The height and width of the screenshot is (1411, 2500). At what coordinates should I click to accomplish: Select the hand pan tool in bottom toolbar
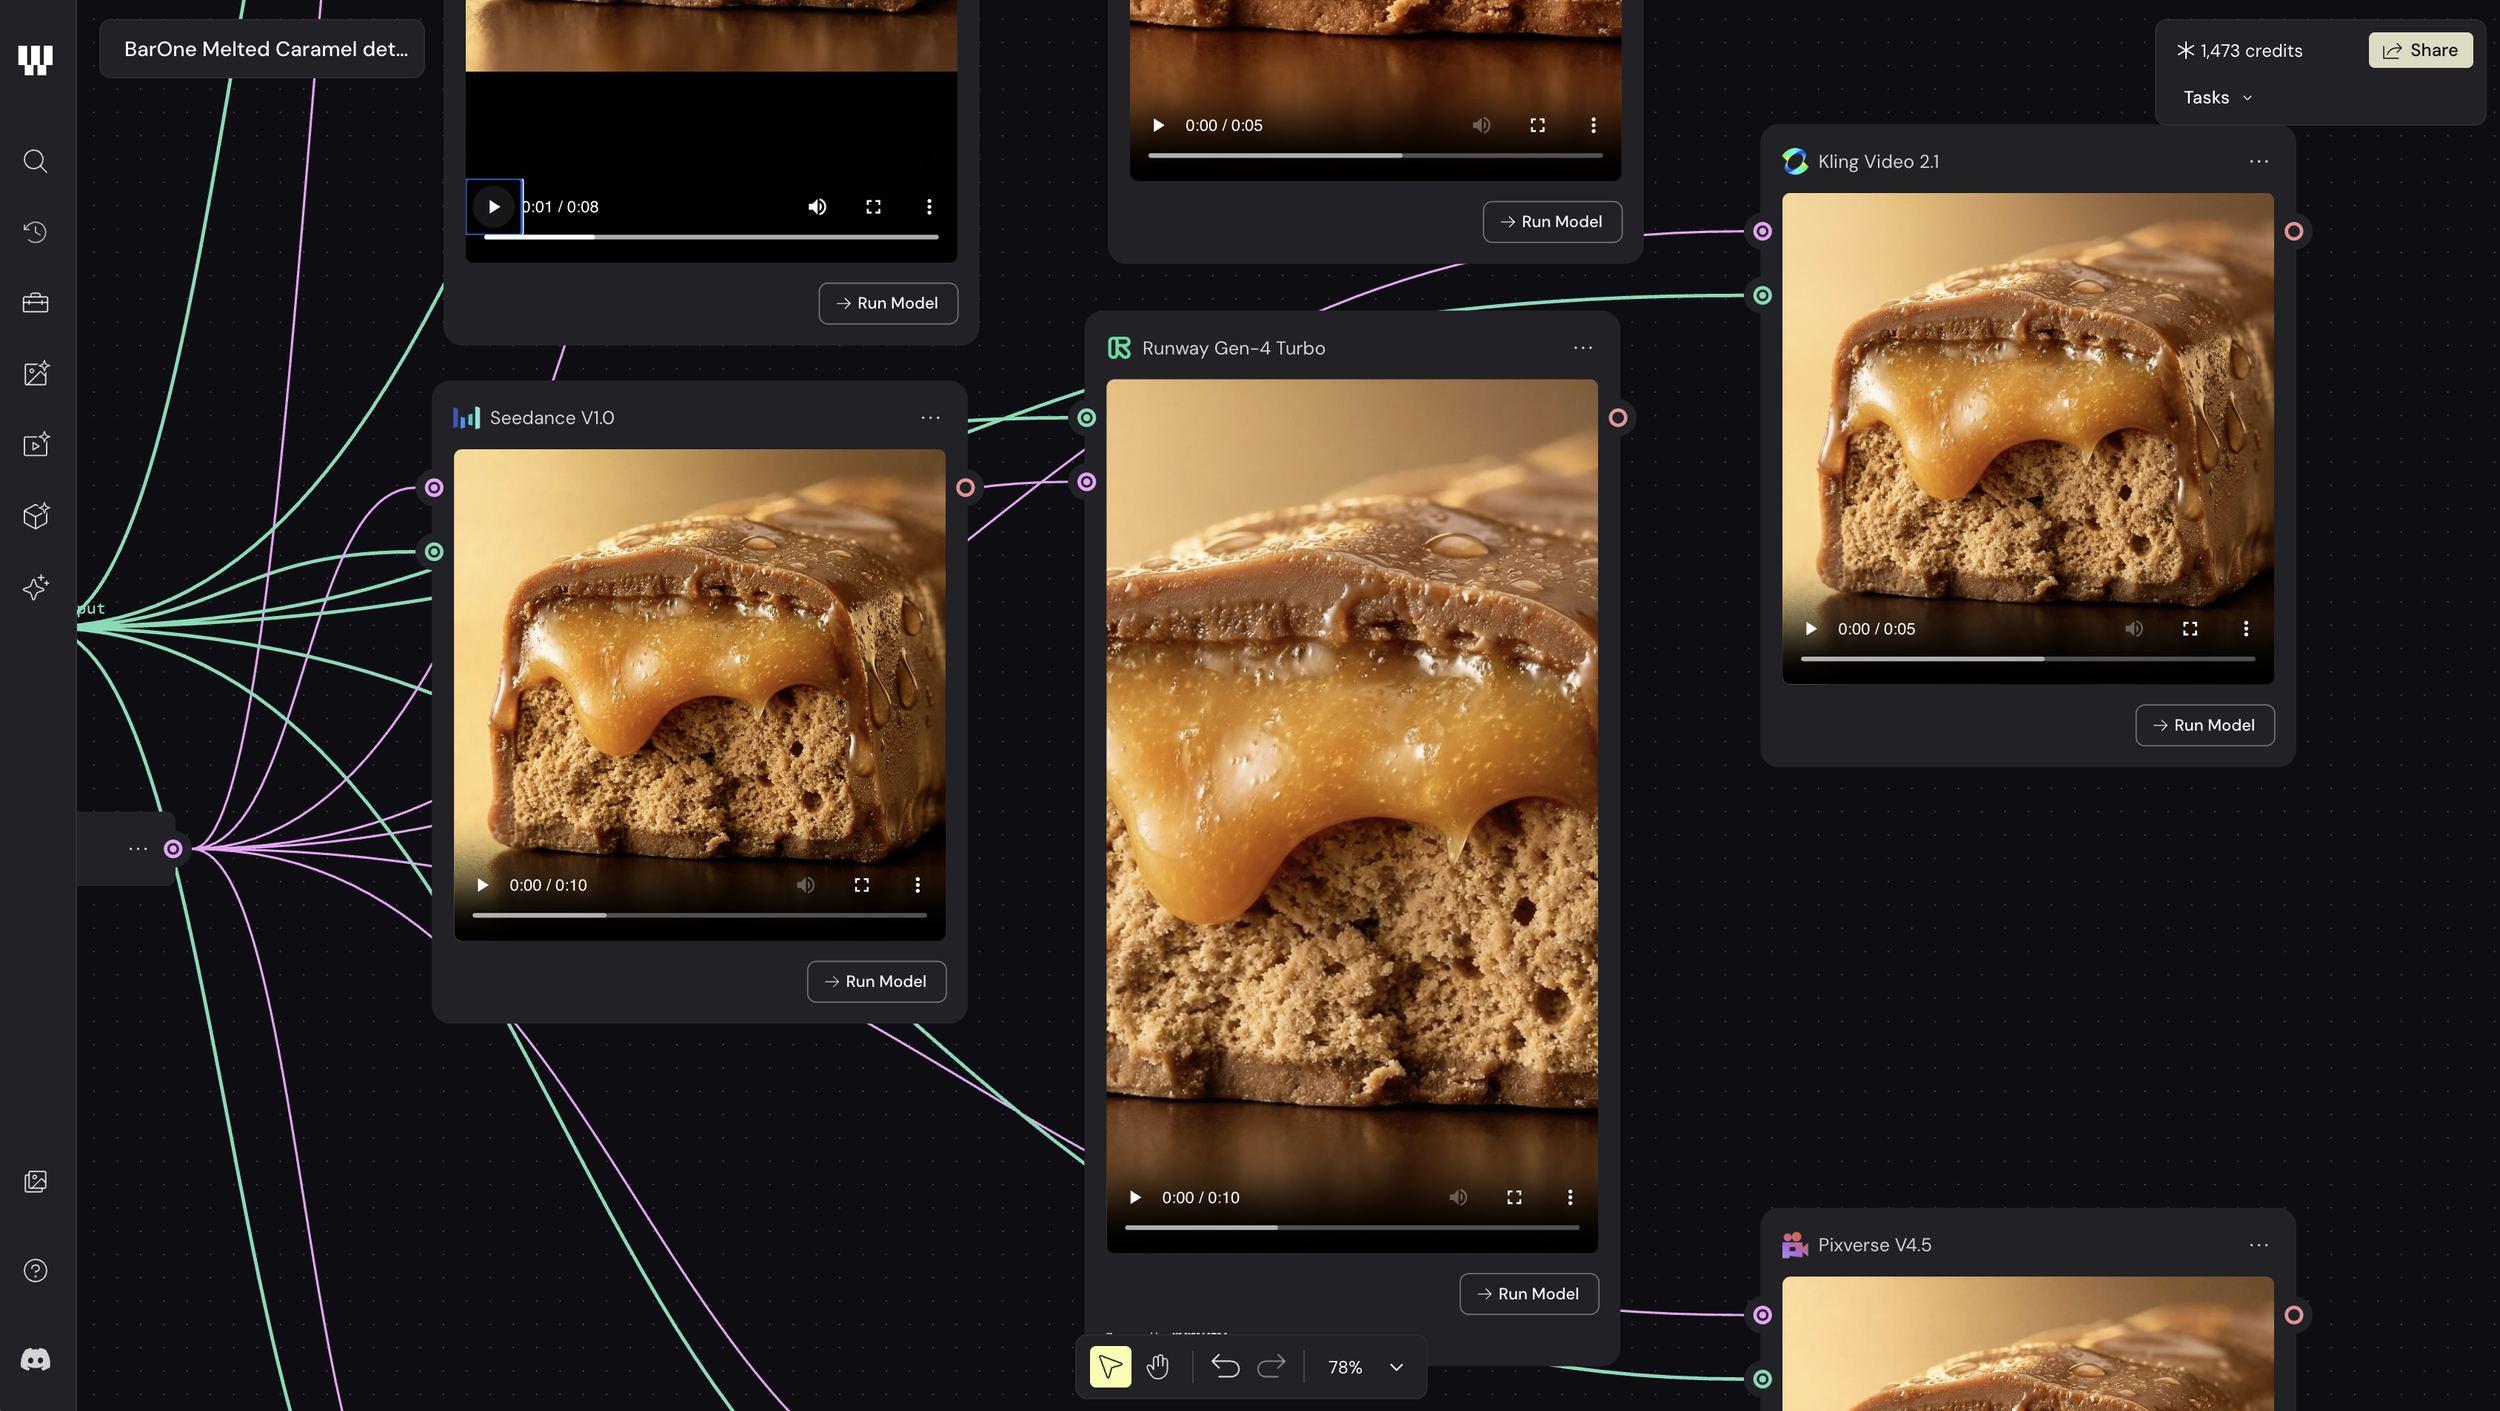coord(1158,1365)
